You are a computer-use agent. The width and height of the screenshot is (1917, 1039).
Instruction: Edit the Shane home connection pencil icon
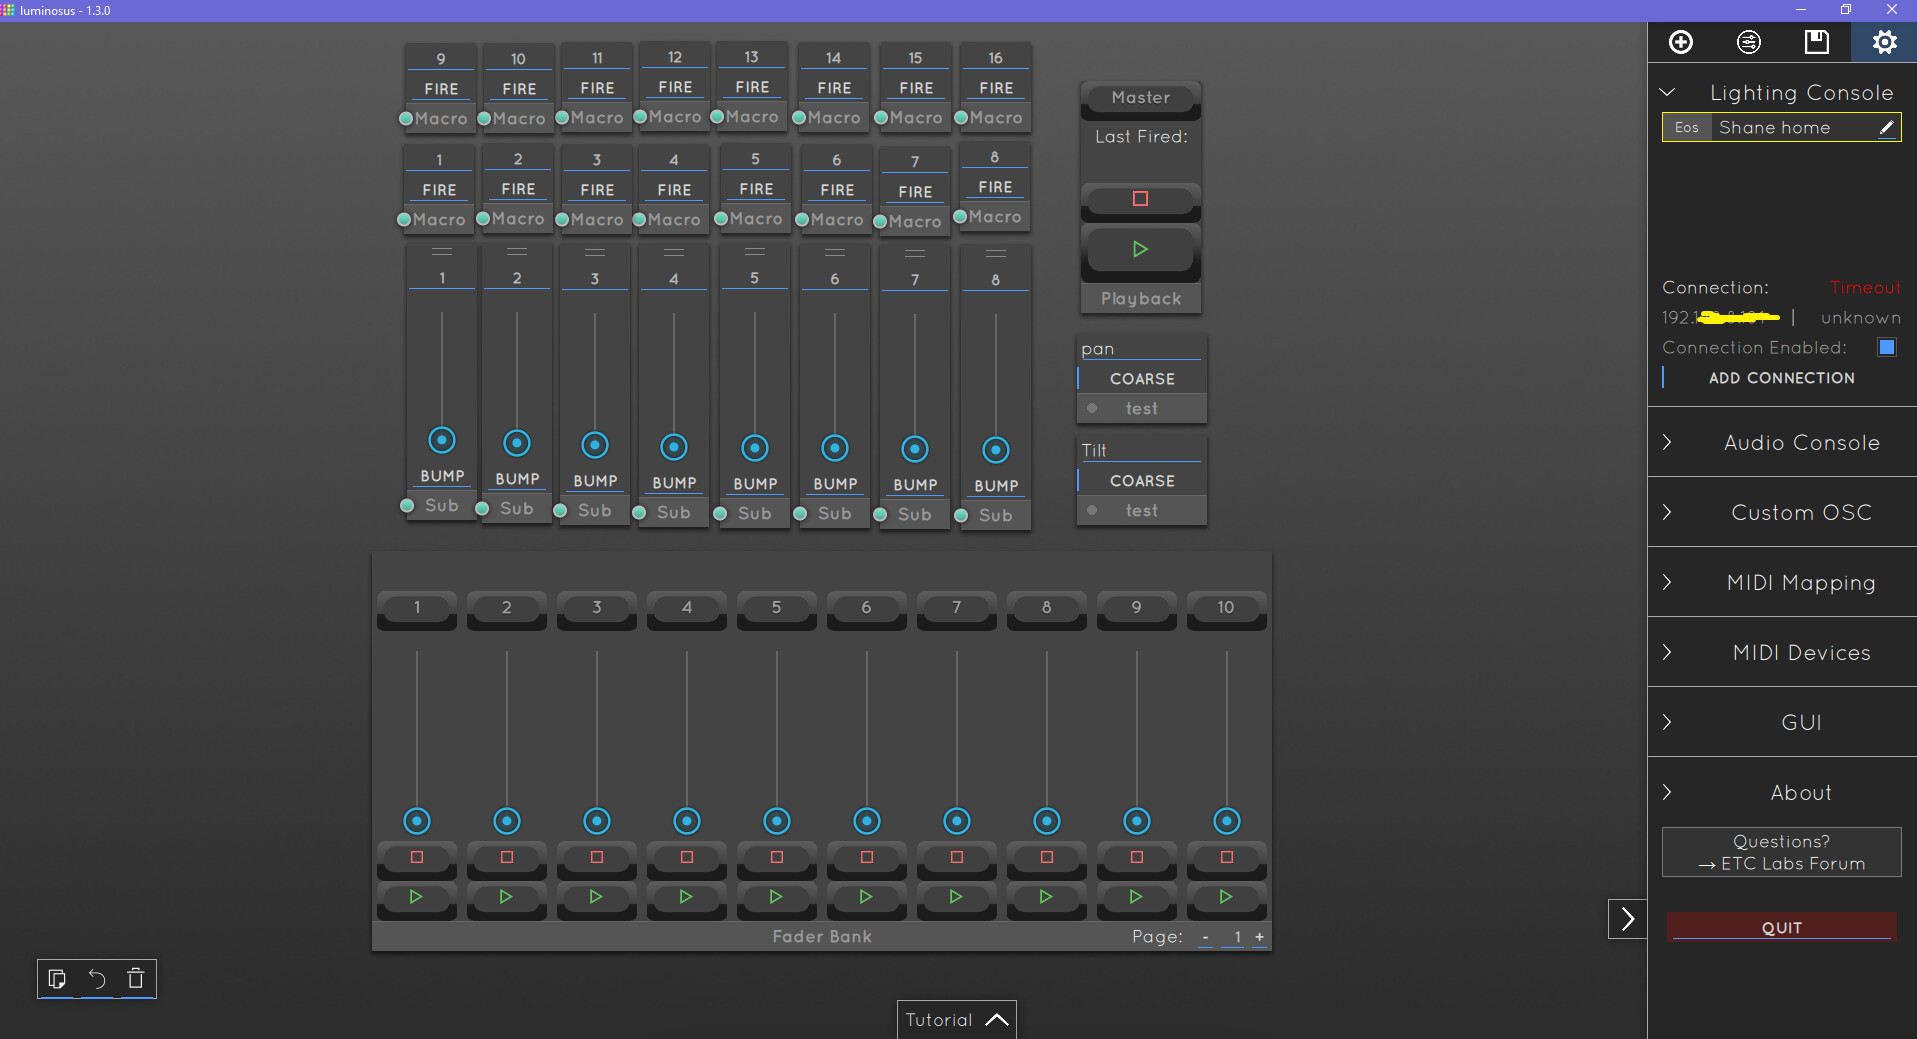(x=1886, y=128)
